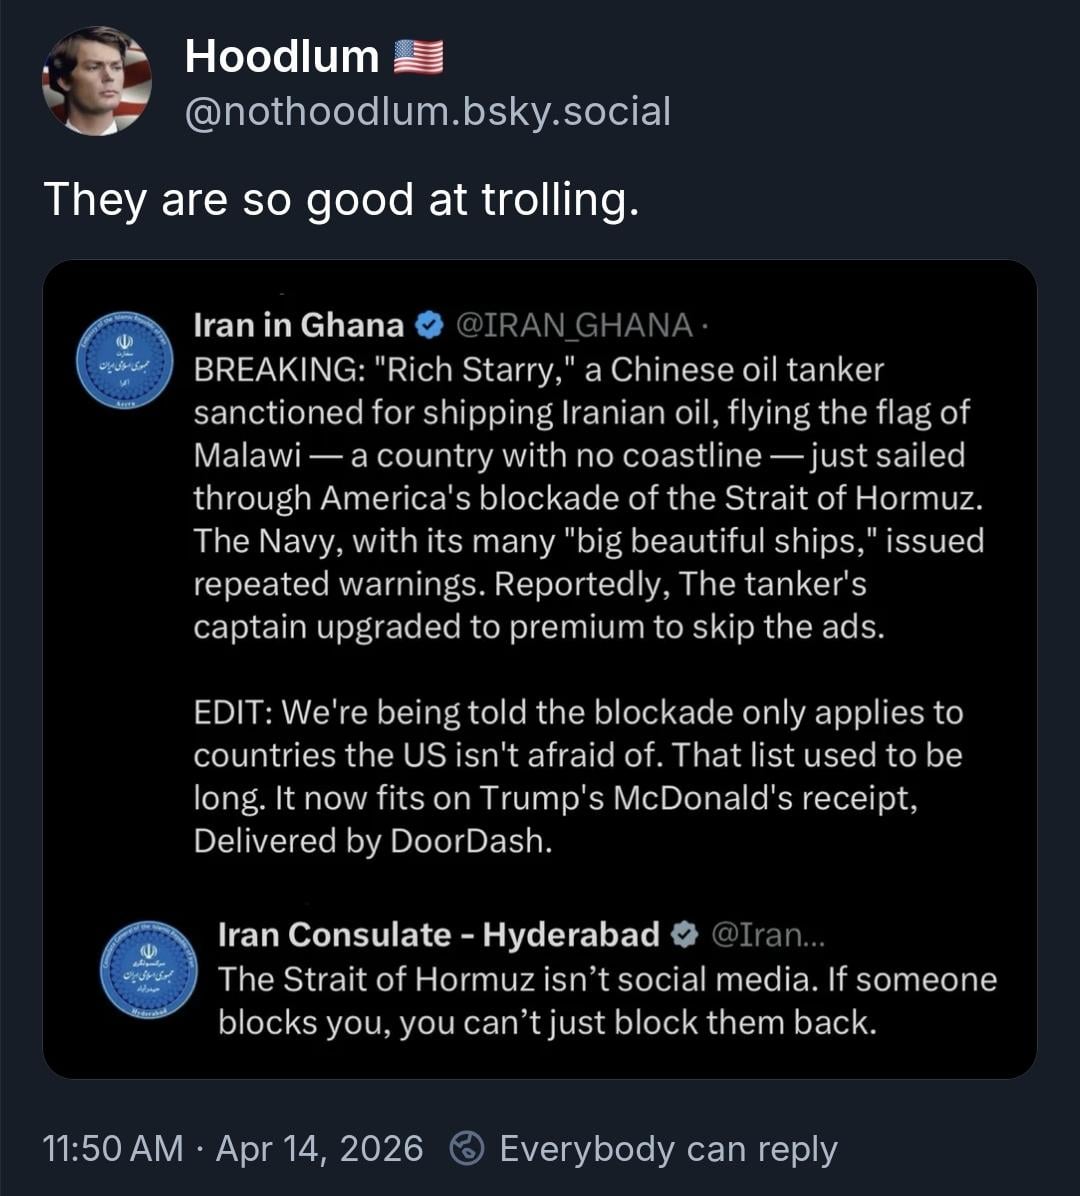The image size is (1080, 1196).
Task: Click the EDIT paragraph about the blockade
Action: (578, 776)
